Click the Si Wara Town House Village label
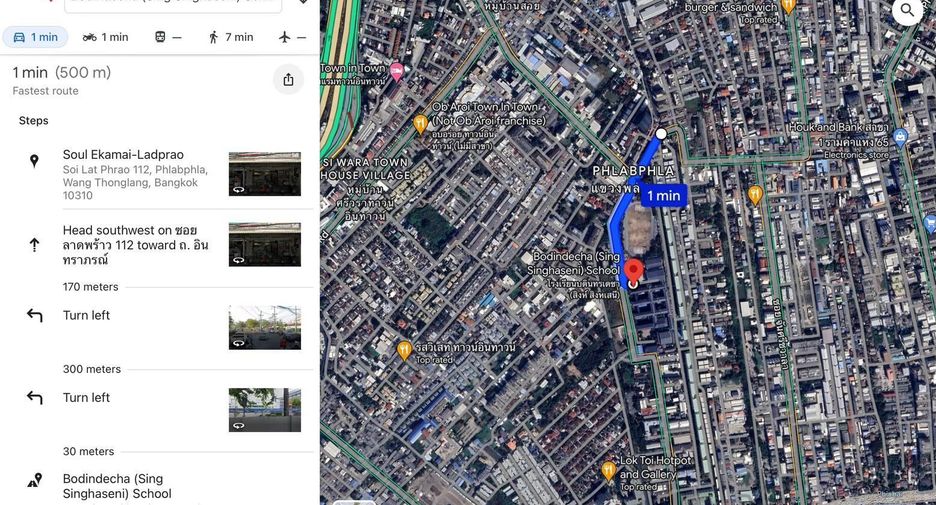 tap(365, 168)
